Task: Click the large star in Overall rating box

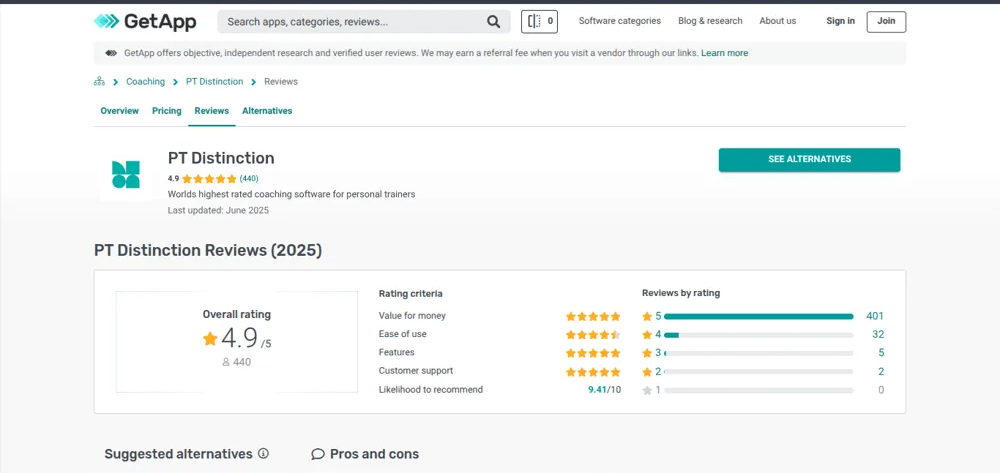Action: [210, 338]
